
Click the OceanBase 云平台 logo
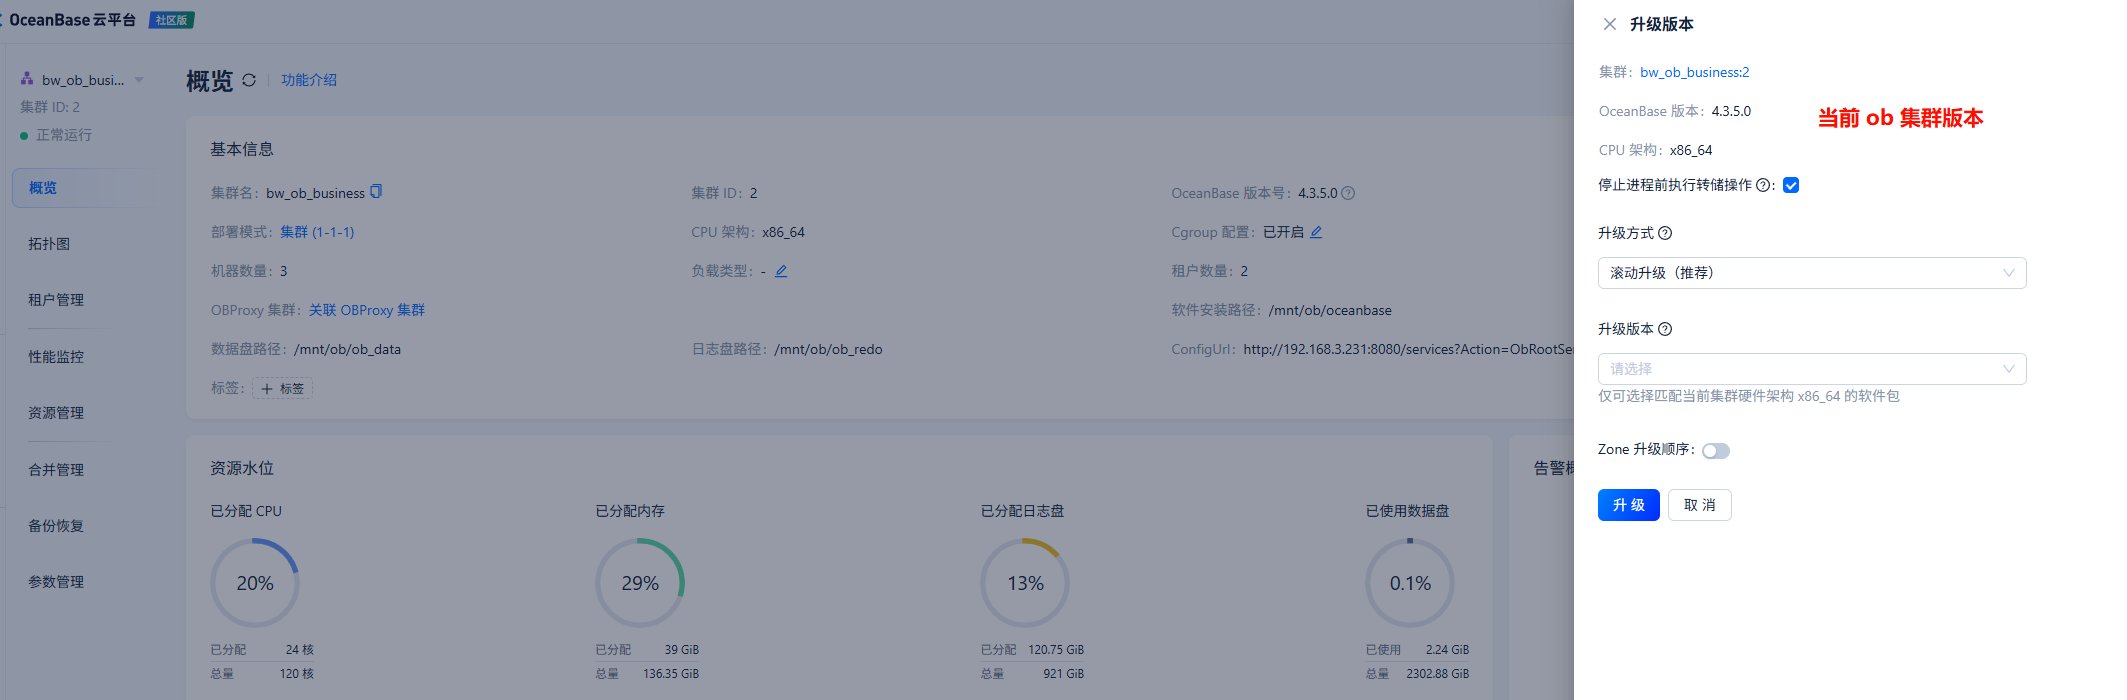tap(71, 20)
